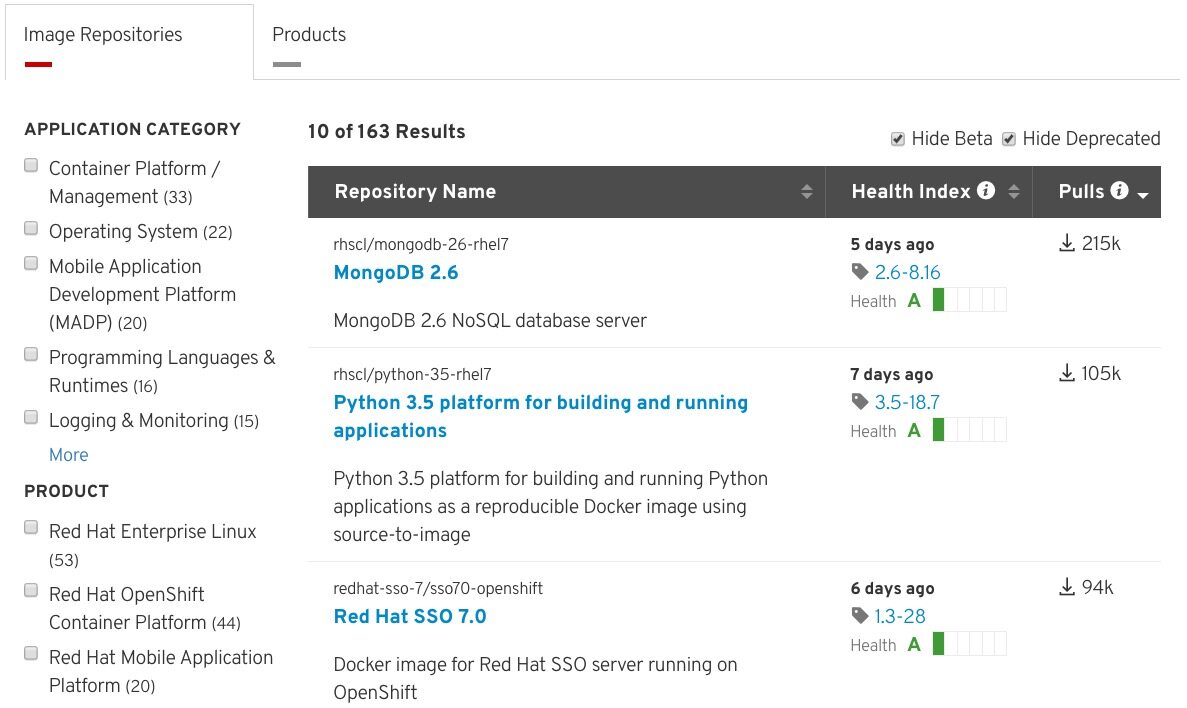Sort by Health Index using the sort arrows
The image size is (1187, 708).
[1014, 192]
